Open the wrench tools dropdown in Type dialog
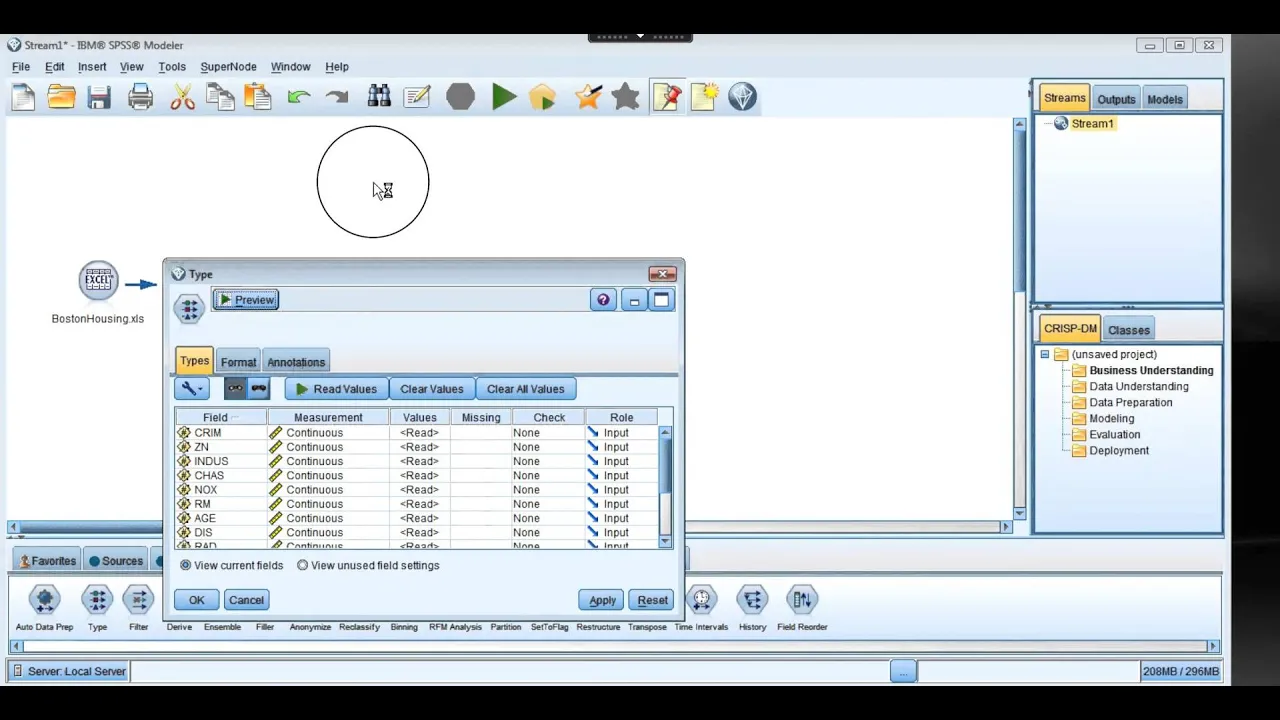The width and height of the screenshot is (1280, 720). click(x=191, y=389)
